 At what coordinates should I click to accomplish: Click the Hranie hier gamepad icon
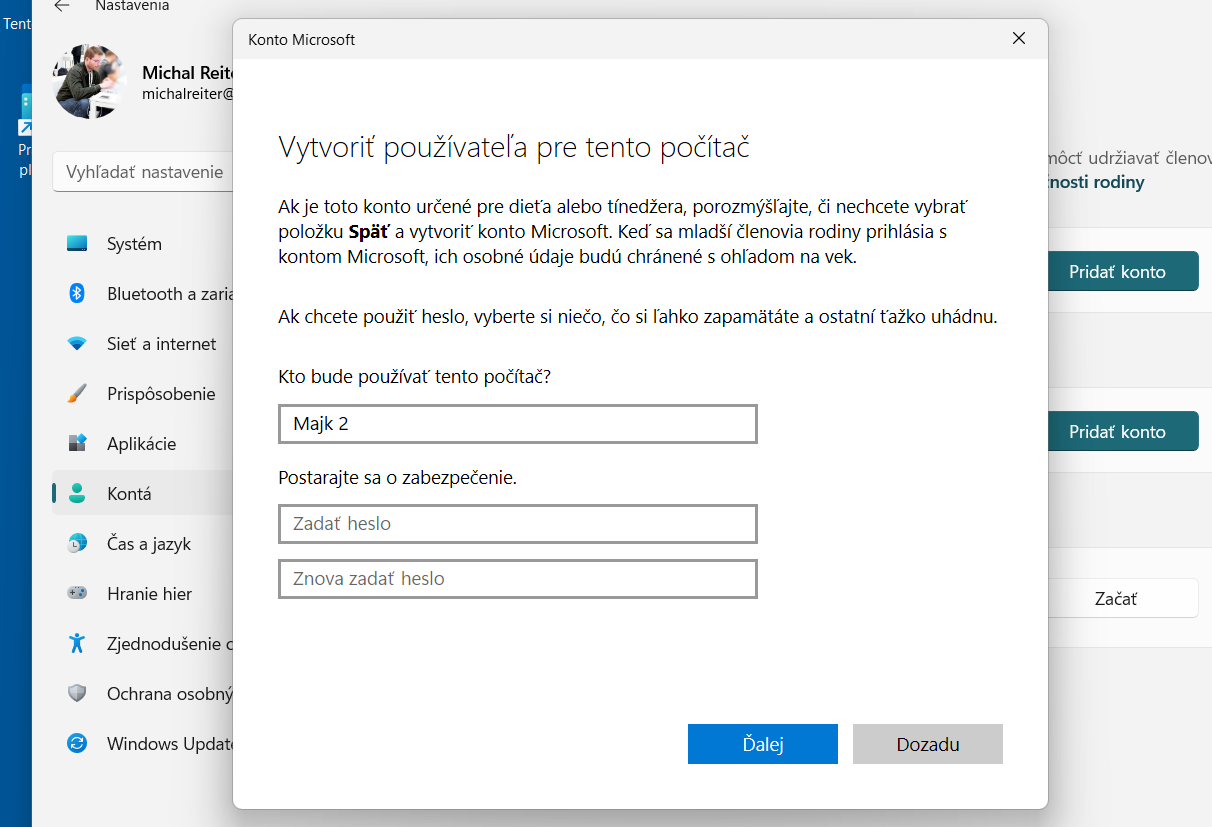point(77,594)
